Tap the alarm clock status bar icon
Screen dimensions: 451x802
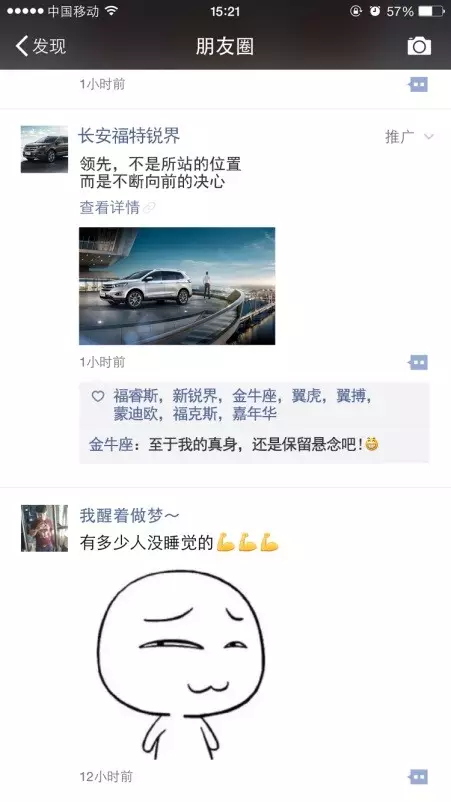click(x=375, y=11)
